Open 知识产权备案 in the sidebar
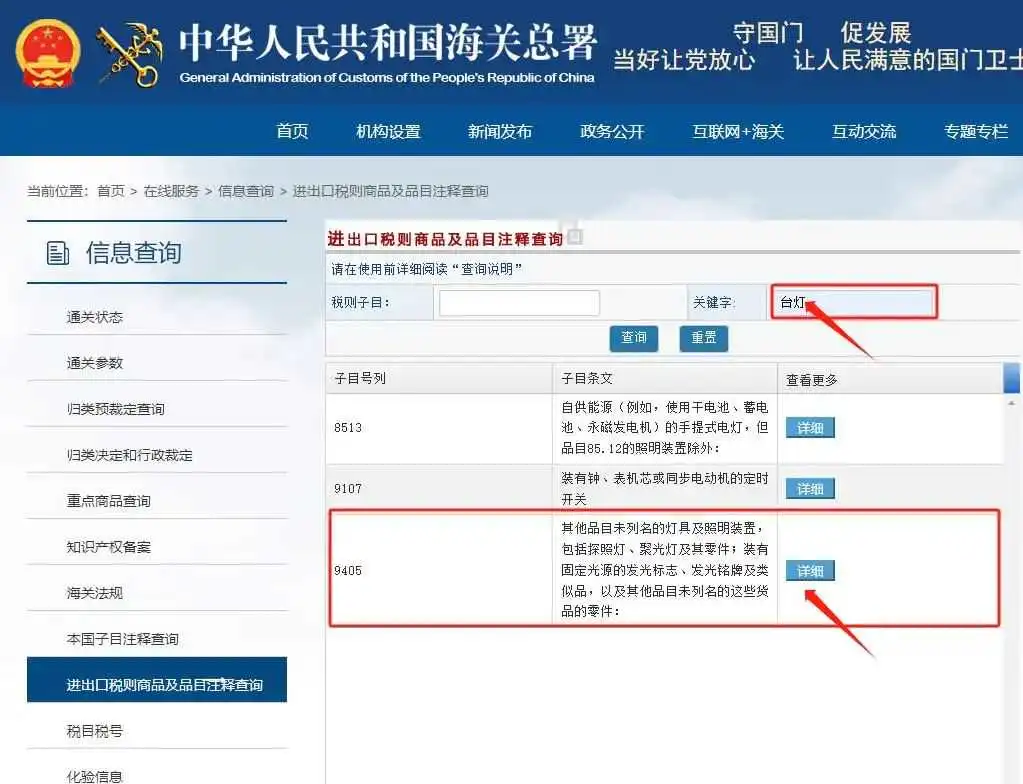The height and width of the screenshot is (784, 1023). 108,547
